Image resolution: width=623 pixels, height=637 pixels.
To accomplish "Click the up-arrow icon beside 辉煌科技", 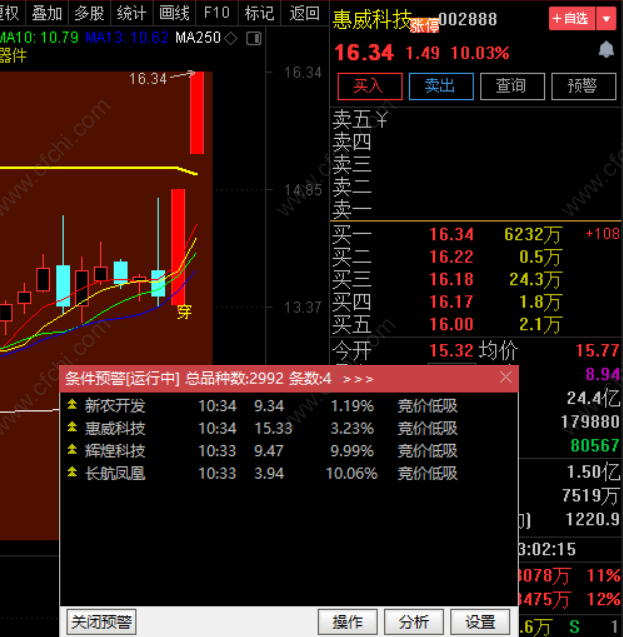I will coord(72,449).
